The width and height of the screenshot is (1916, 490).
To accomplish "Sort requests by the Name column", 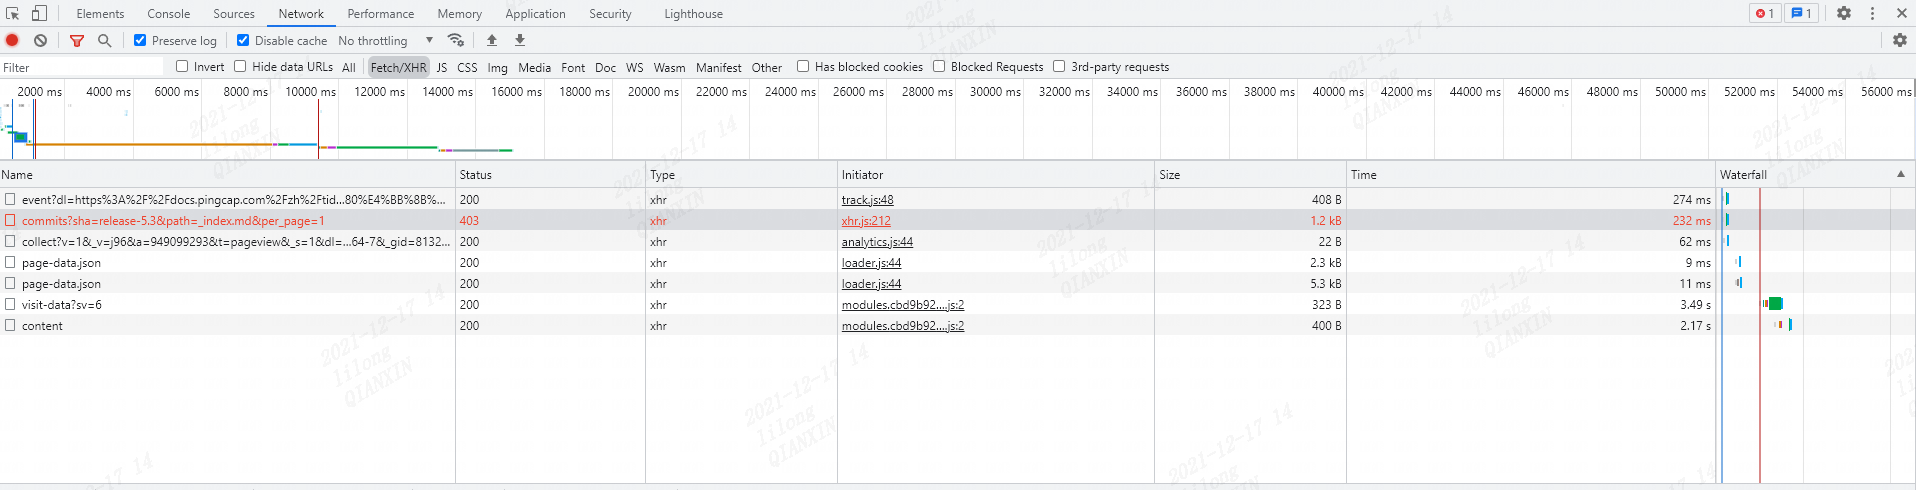I will point(227,174).
